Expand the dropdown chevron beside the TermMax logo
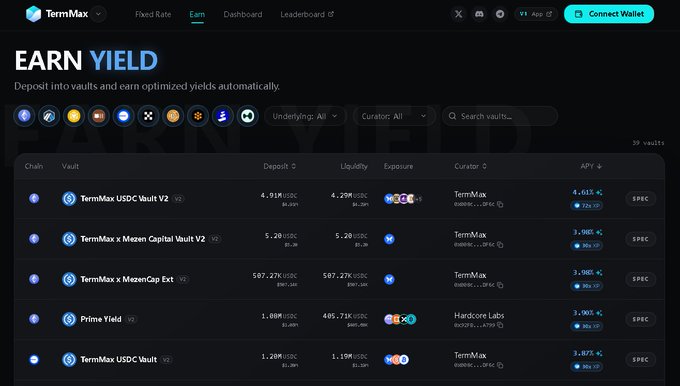Screen dimensions: 680x386 [x=98, y=14]
